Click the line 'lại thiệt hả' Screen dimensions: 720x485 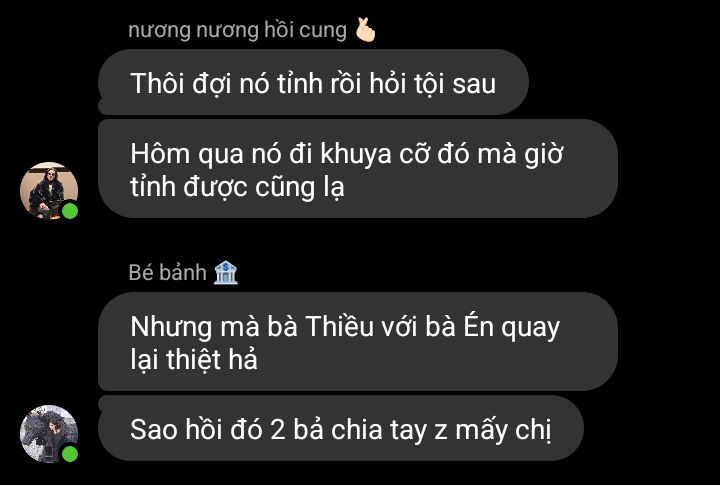(x=194, y=360)
